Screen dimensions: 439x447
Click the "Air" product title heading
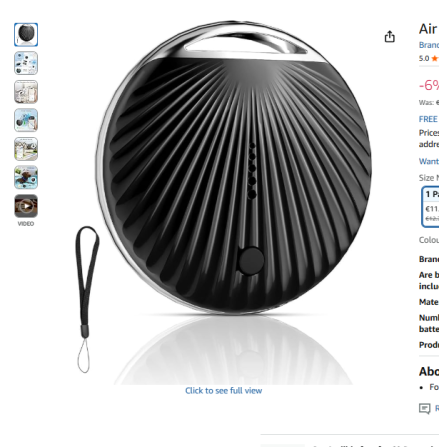click(428, 29)
